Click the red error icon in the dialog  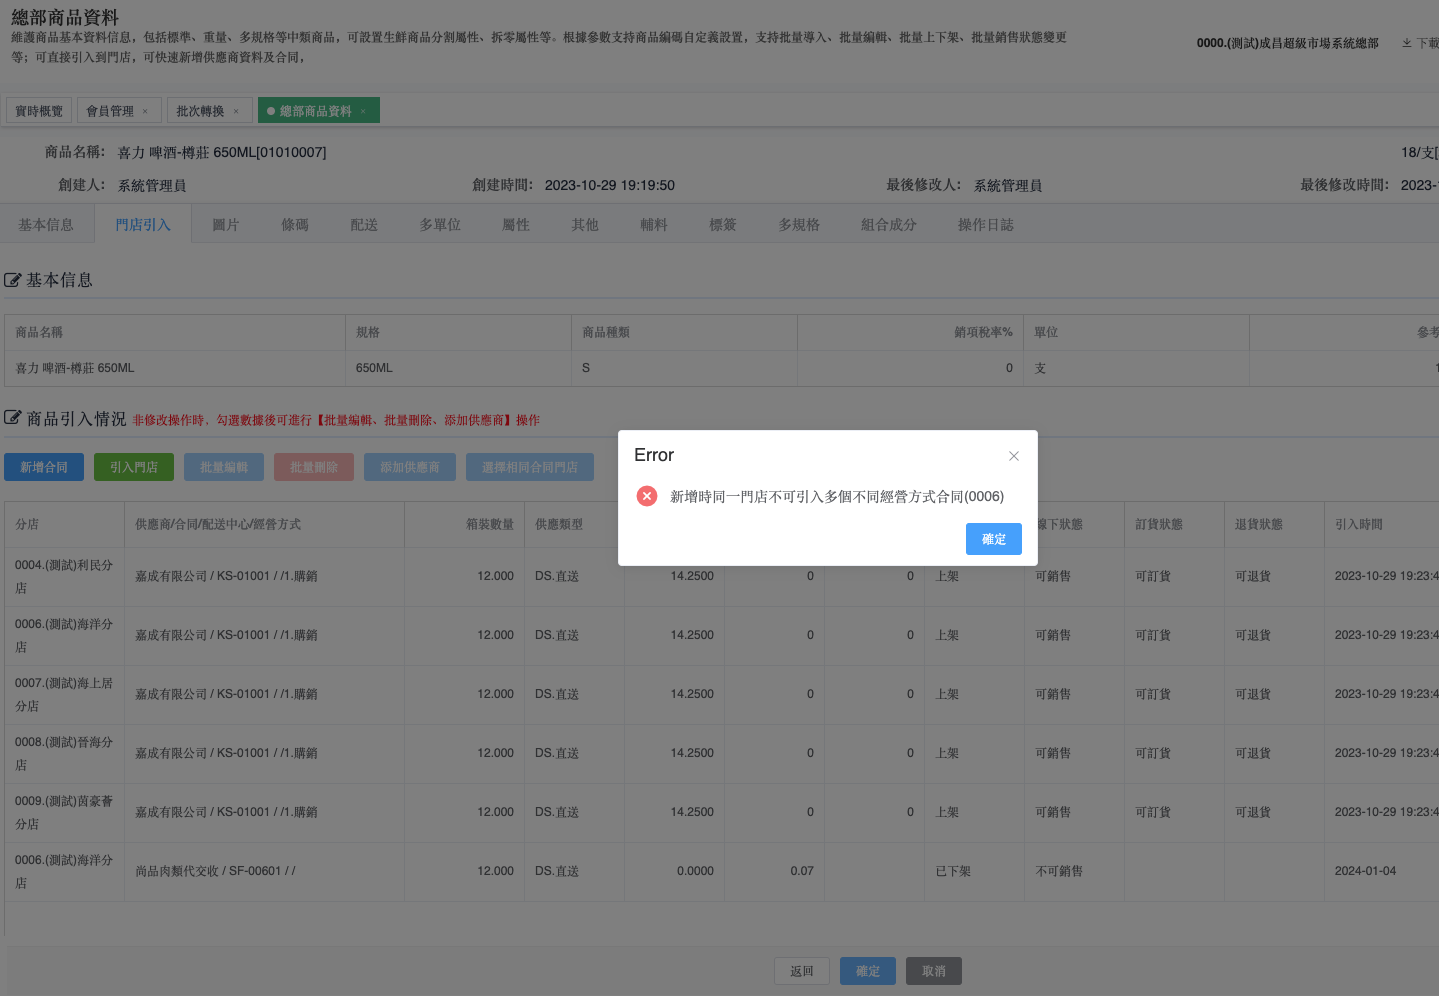(x=647, y=496)
